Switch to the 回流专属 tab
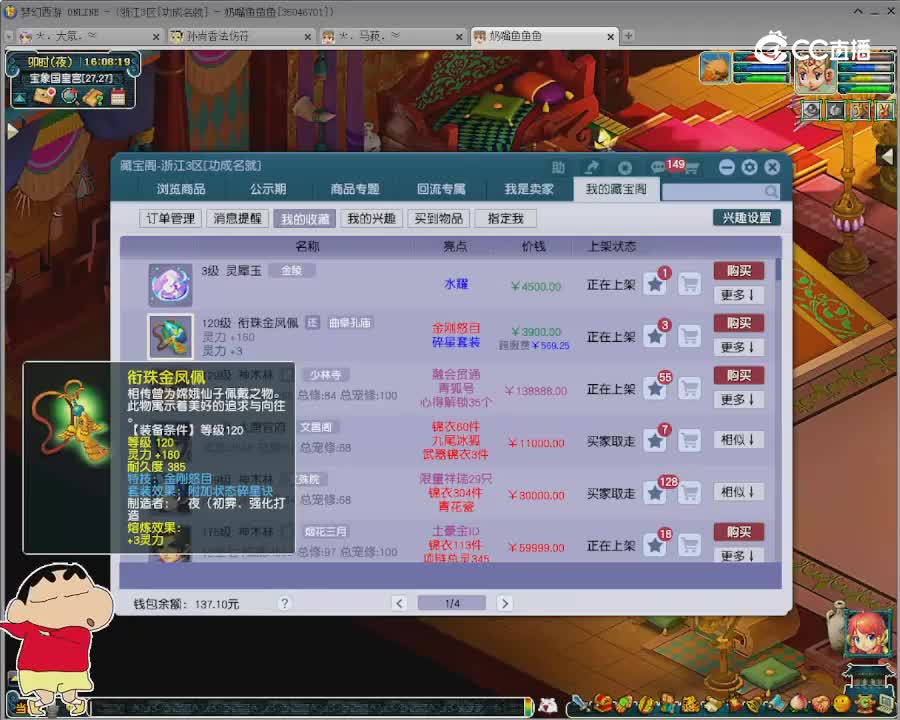Image resolution: width=900 pixels, height=720 pixels. point(441,189)
